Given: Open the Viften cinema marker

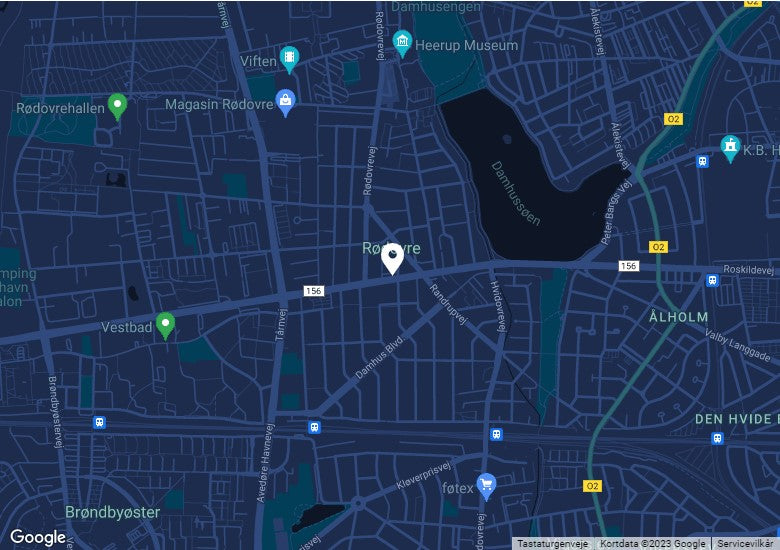Looking at the screenshot, I should [x=289, y=59].
